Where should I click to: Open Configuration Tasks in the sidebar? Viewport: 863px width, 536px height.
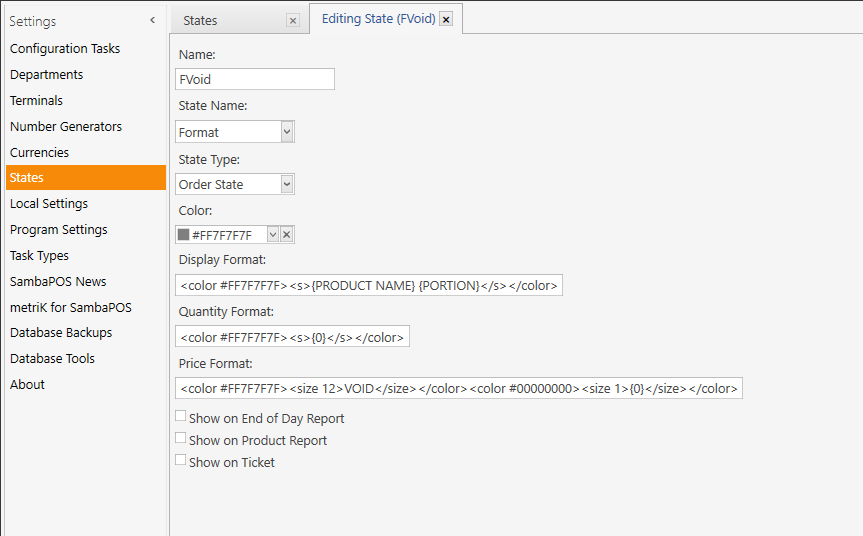pos(65,48)
